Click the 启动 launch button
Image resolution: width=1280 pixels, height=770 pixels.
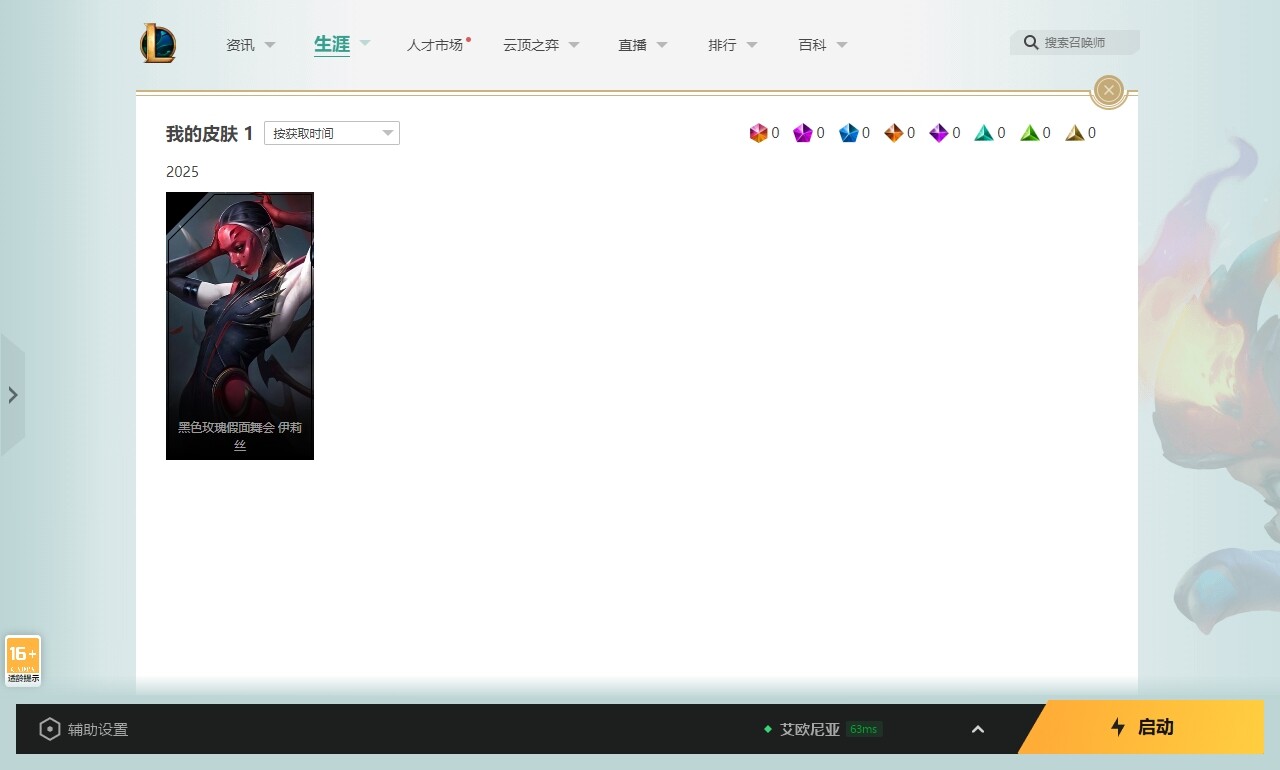[1141, 727]
